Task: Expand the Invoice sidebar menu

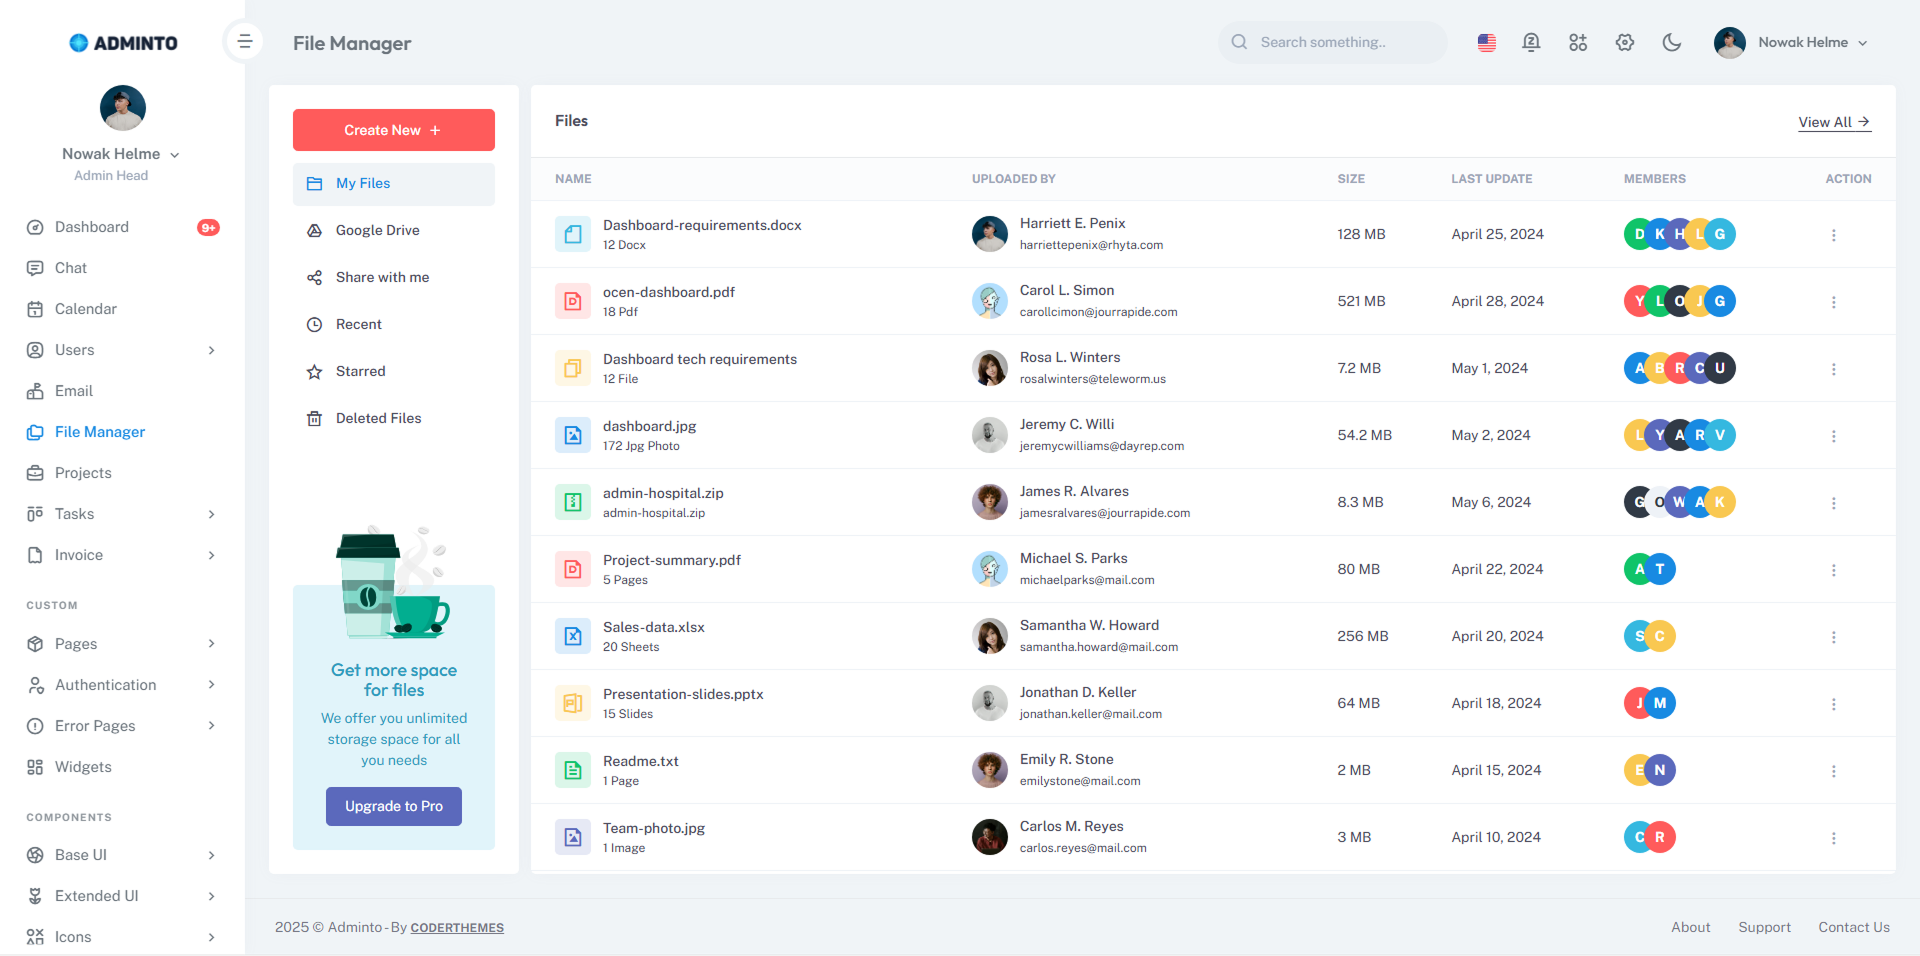Action: (x=78, y=554)
